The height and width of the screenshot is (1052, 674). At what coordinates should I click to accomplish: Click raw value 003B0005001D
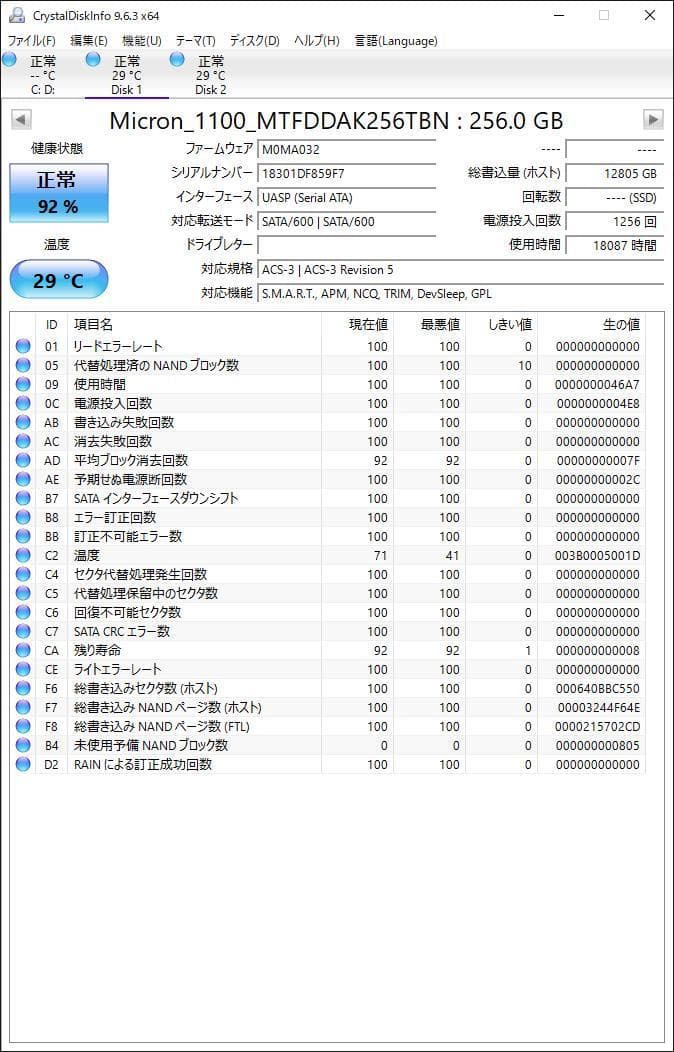pos(598,556)
